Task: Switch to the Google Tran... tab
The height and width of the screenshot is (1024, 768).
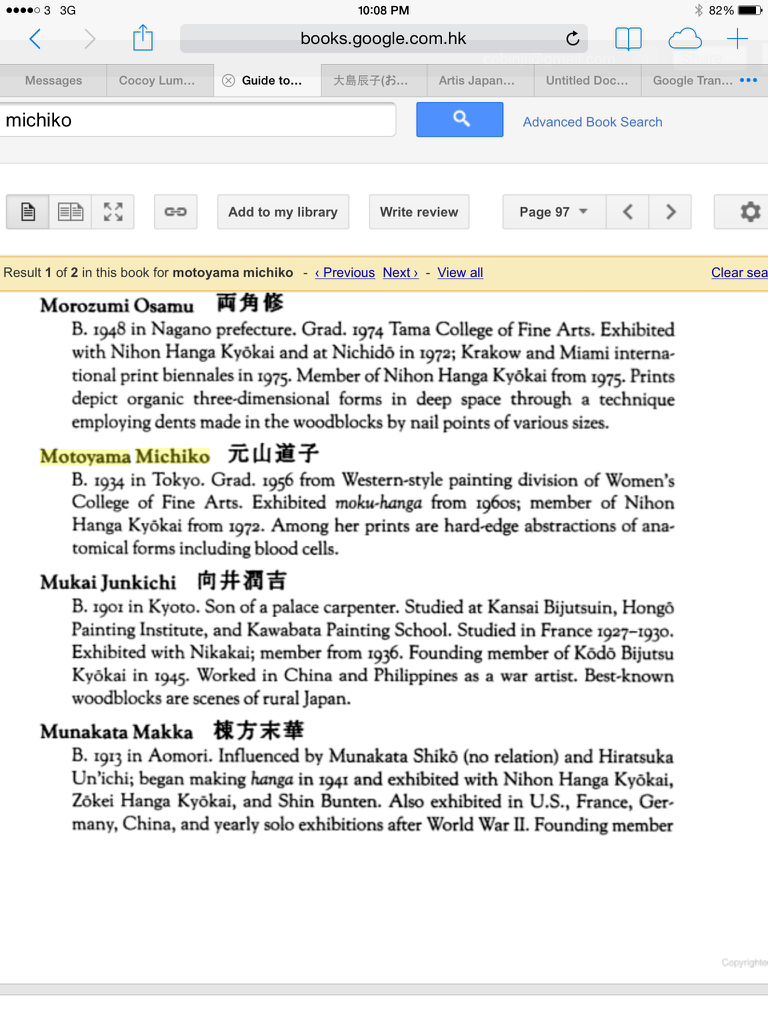Action: point(692,81)
